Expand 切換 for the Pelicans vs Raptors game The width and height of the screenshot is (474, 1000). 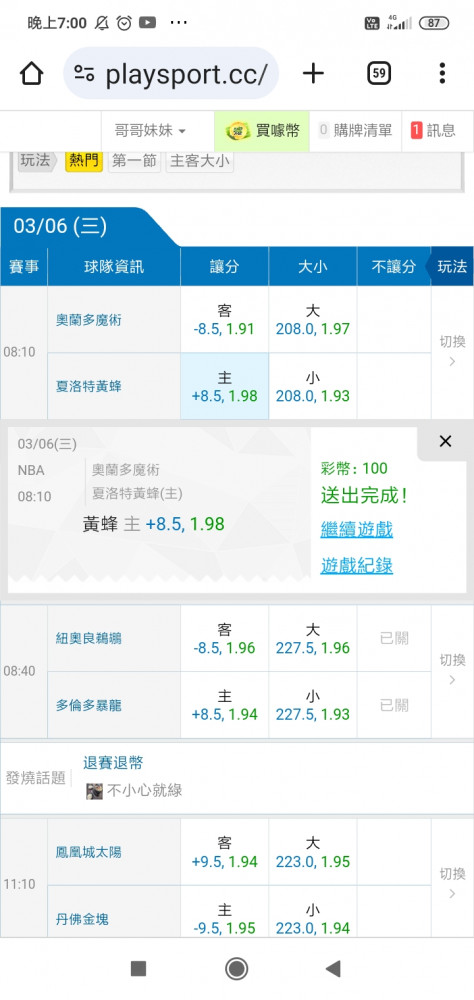pyautogui.click(x=452, y=670)
